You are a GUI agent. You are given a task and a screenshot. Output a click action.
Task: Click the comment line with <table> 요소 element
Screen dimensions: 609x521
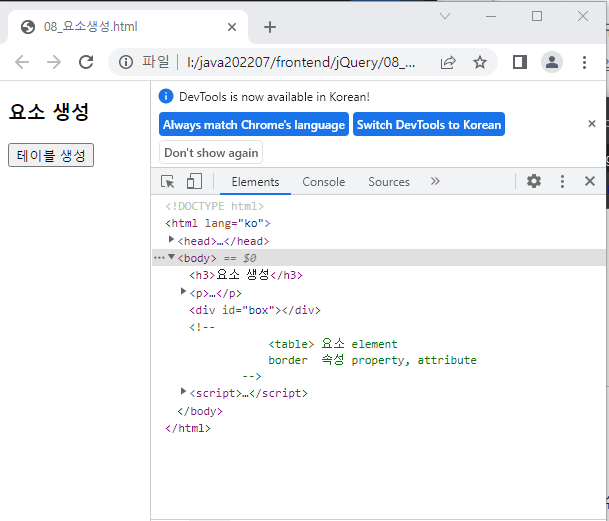(x=333, y=344)
